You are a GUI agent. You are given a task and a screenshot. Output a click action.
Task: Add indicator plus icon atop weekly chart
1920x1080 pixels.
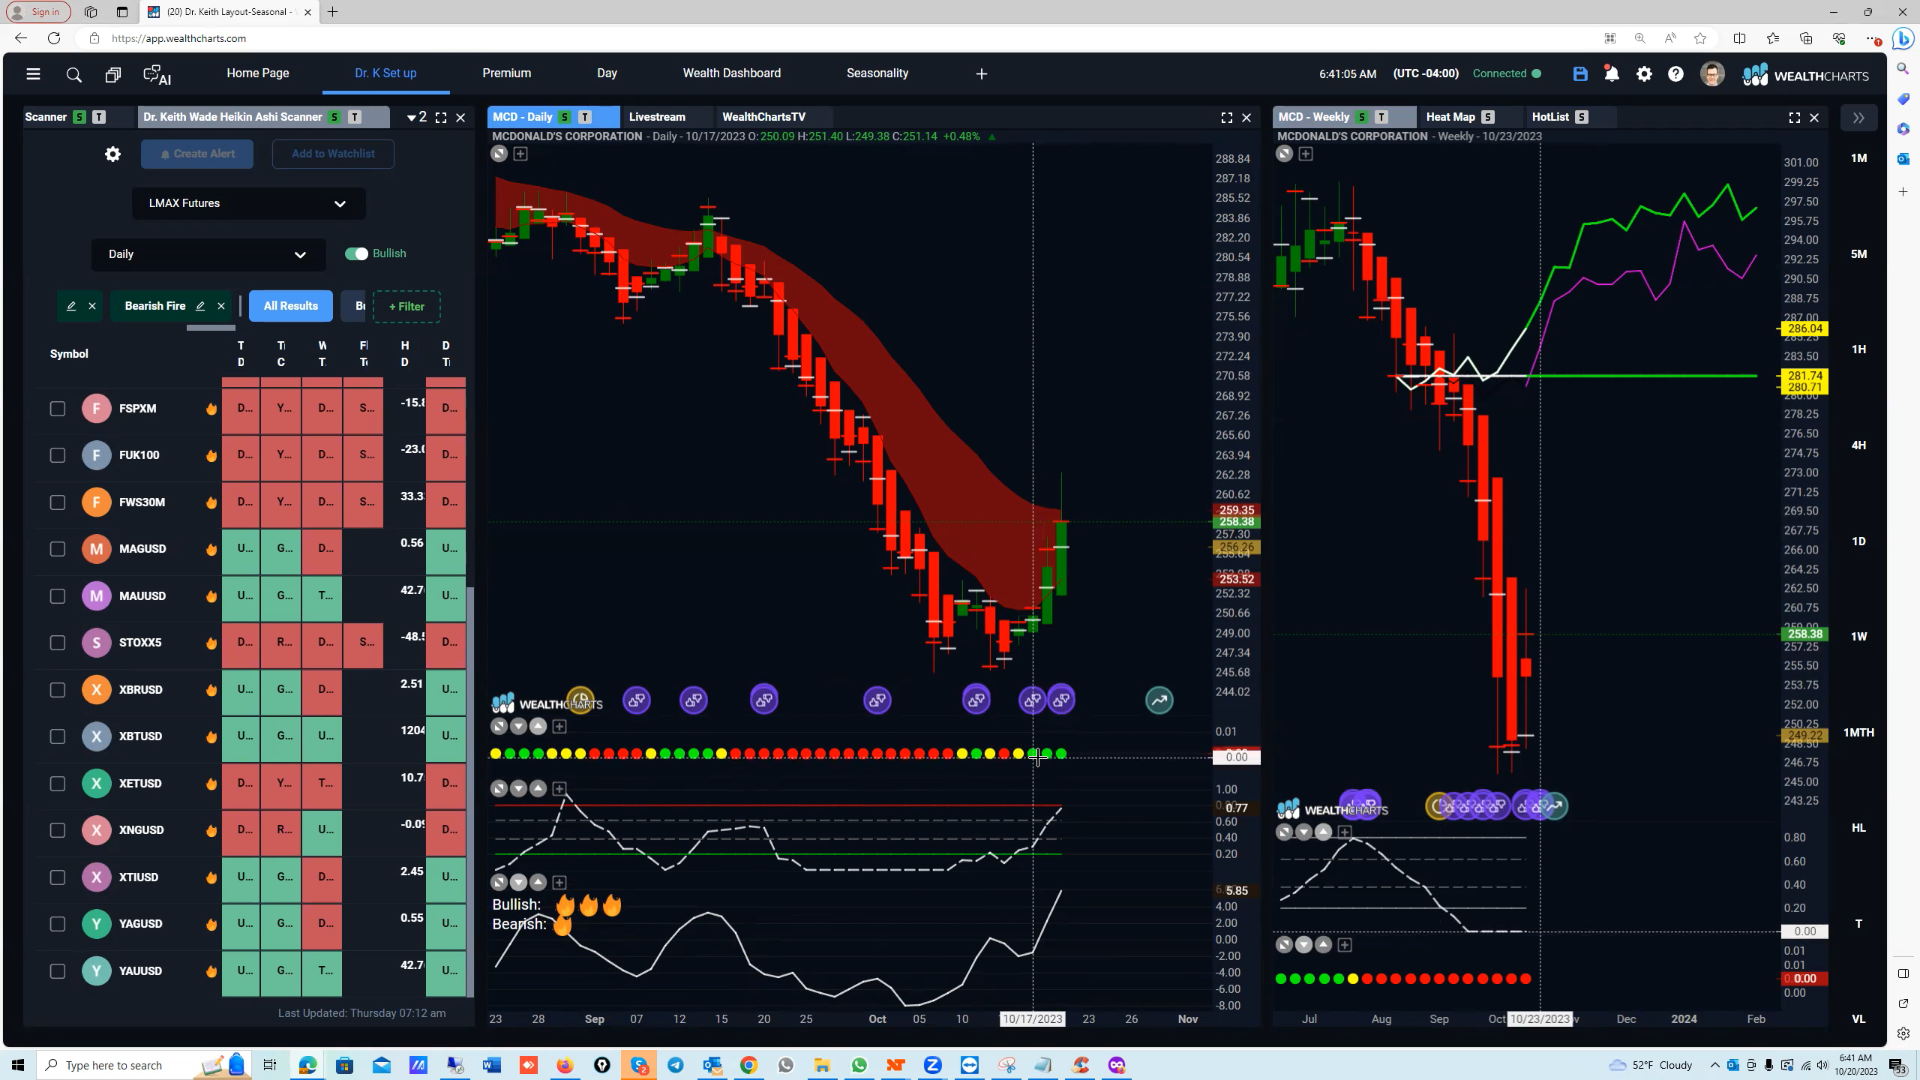tap(1306, 154)
